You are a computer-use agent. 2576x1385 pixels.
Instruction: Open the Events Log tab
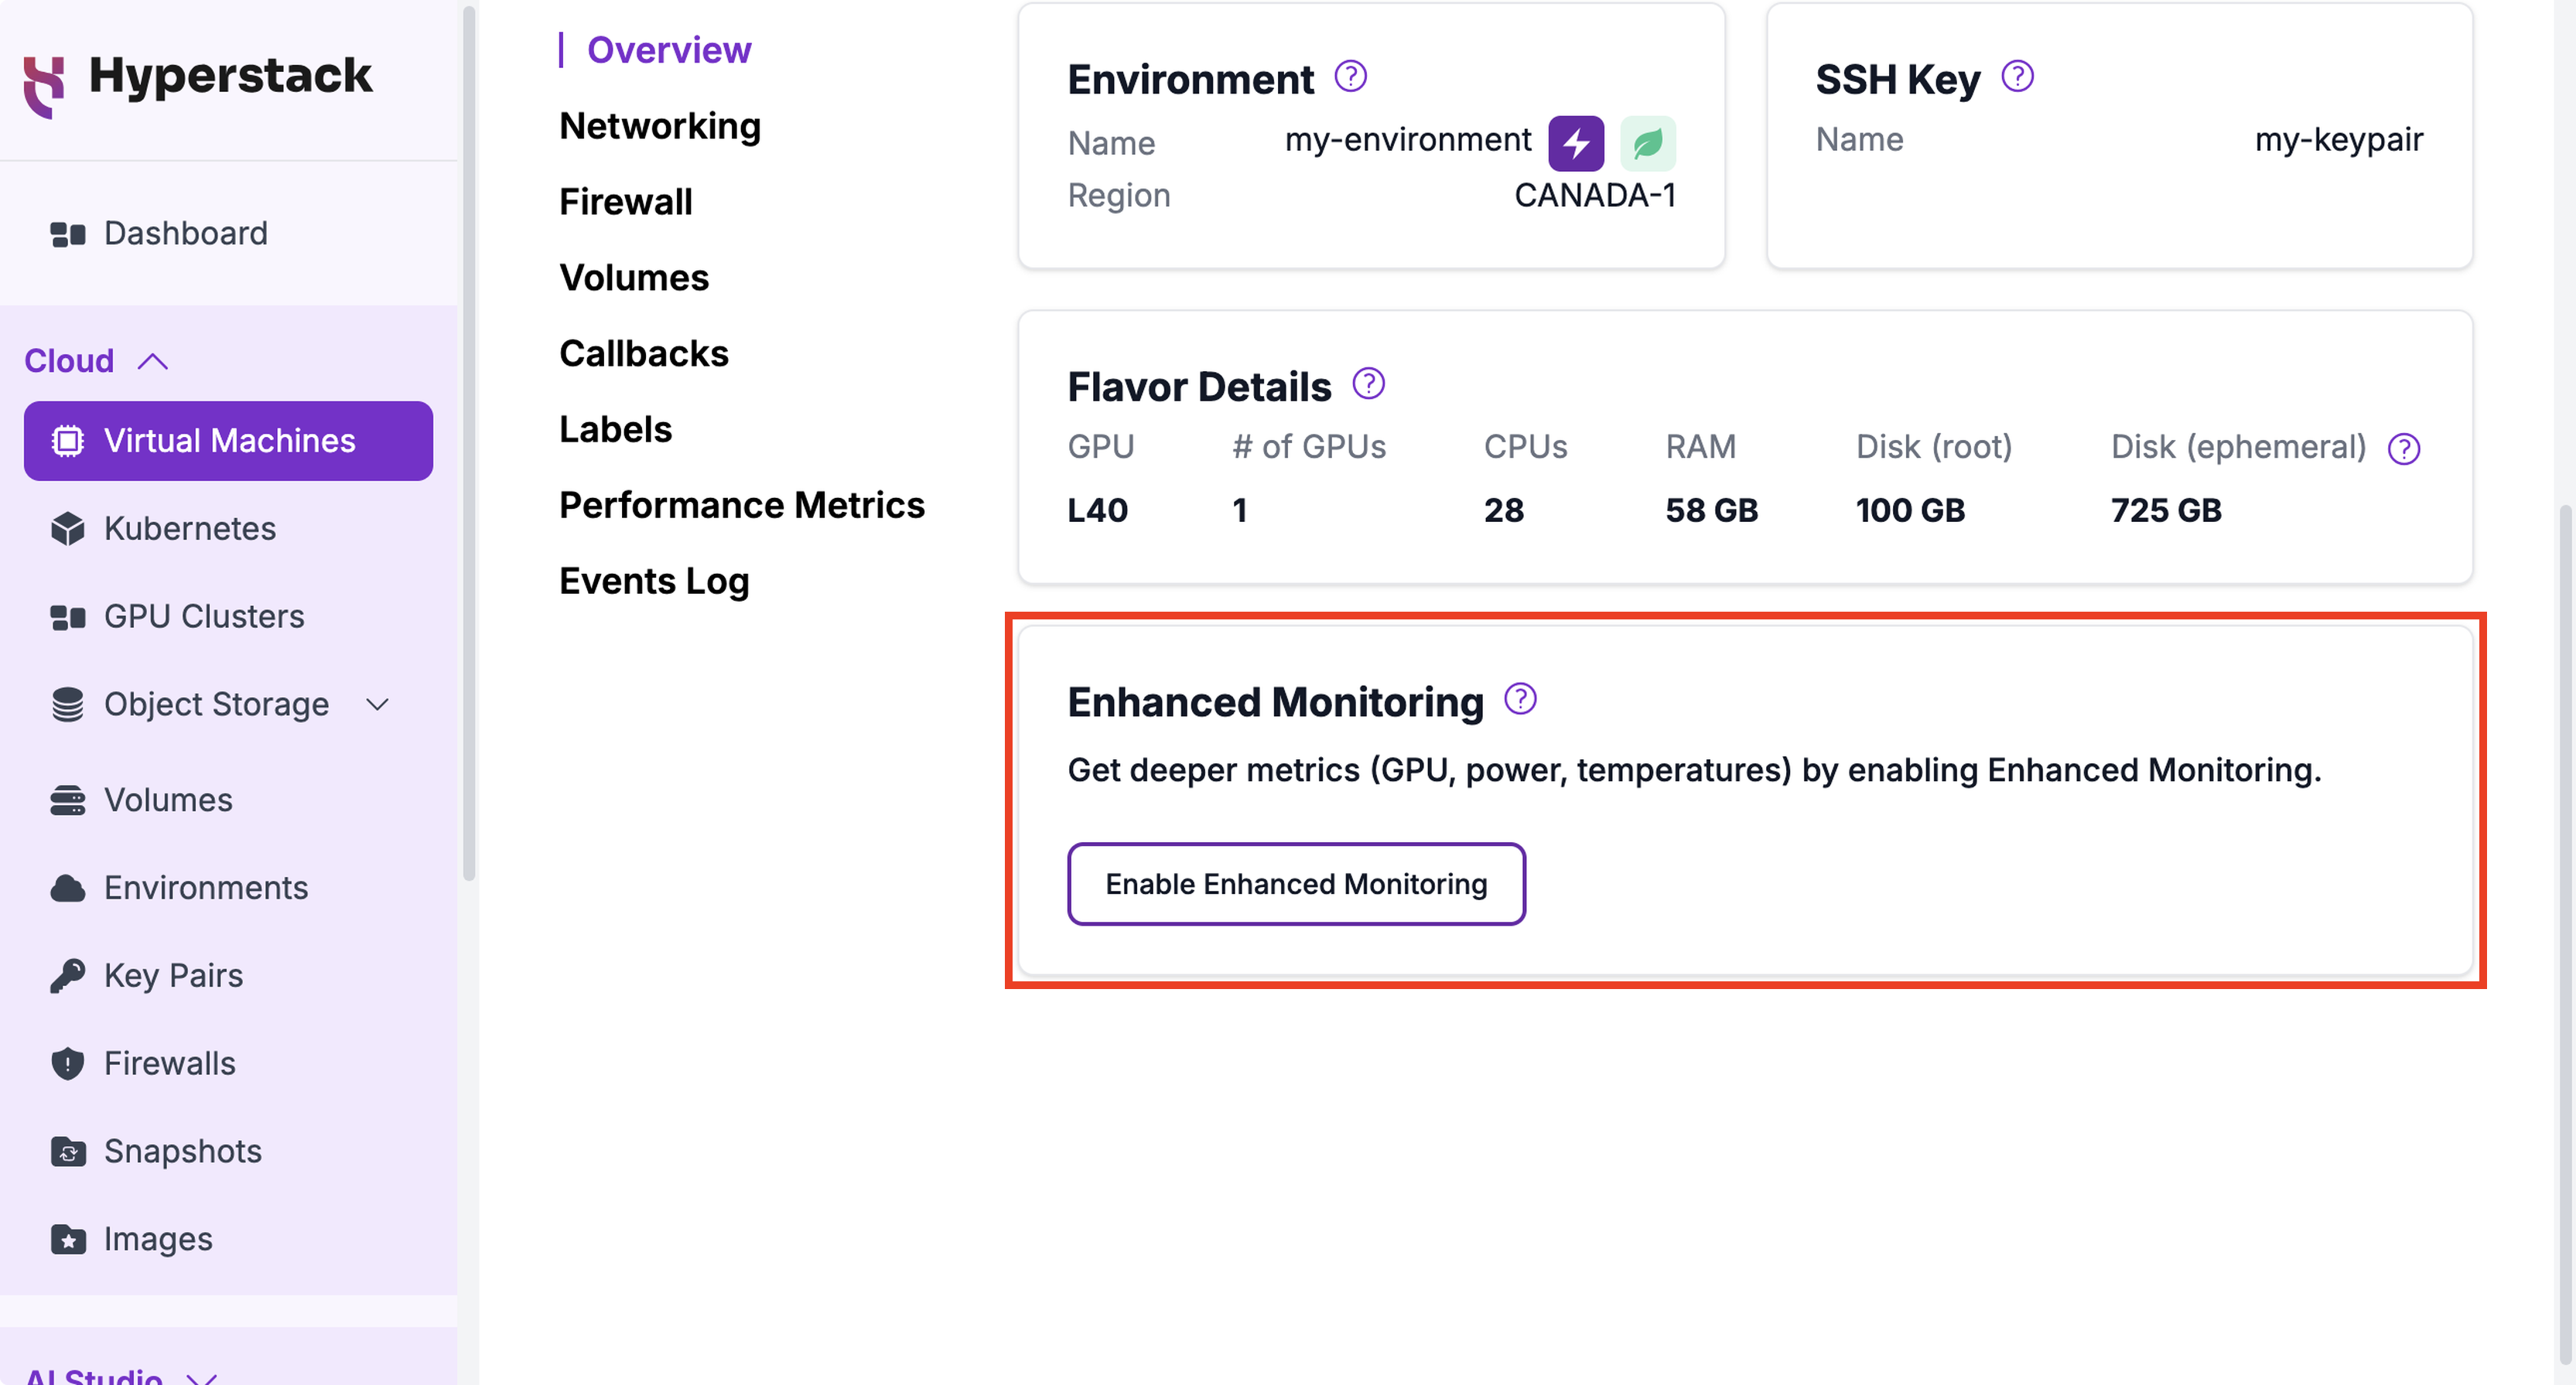654,582
